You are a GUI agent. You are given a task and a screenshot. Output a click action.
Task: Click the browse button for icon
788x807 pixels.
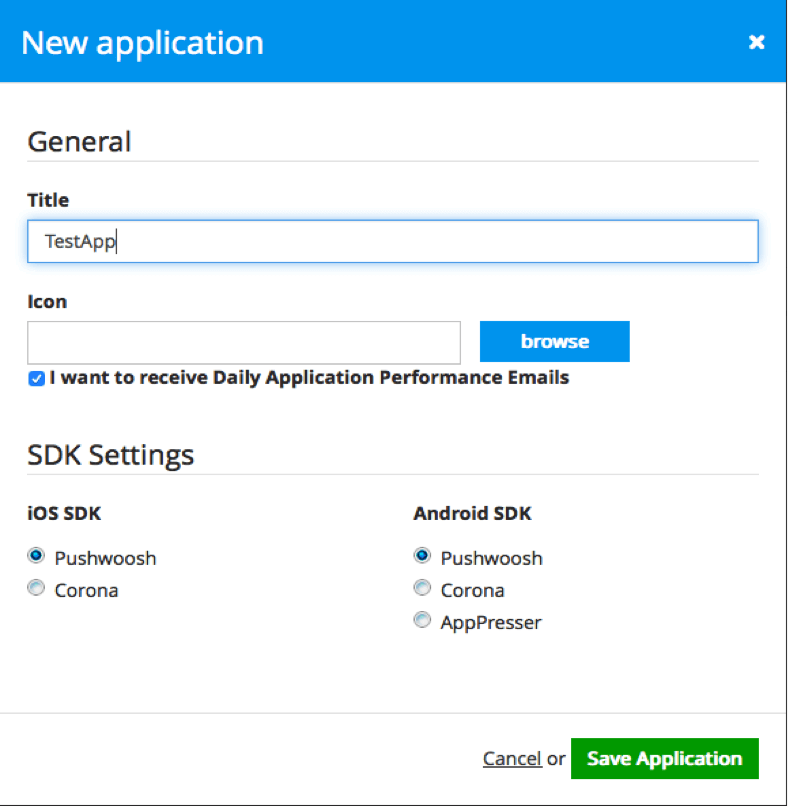click(554, 341)
